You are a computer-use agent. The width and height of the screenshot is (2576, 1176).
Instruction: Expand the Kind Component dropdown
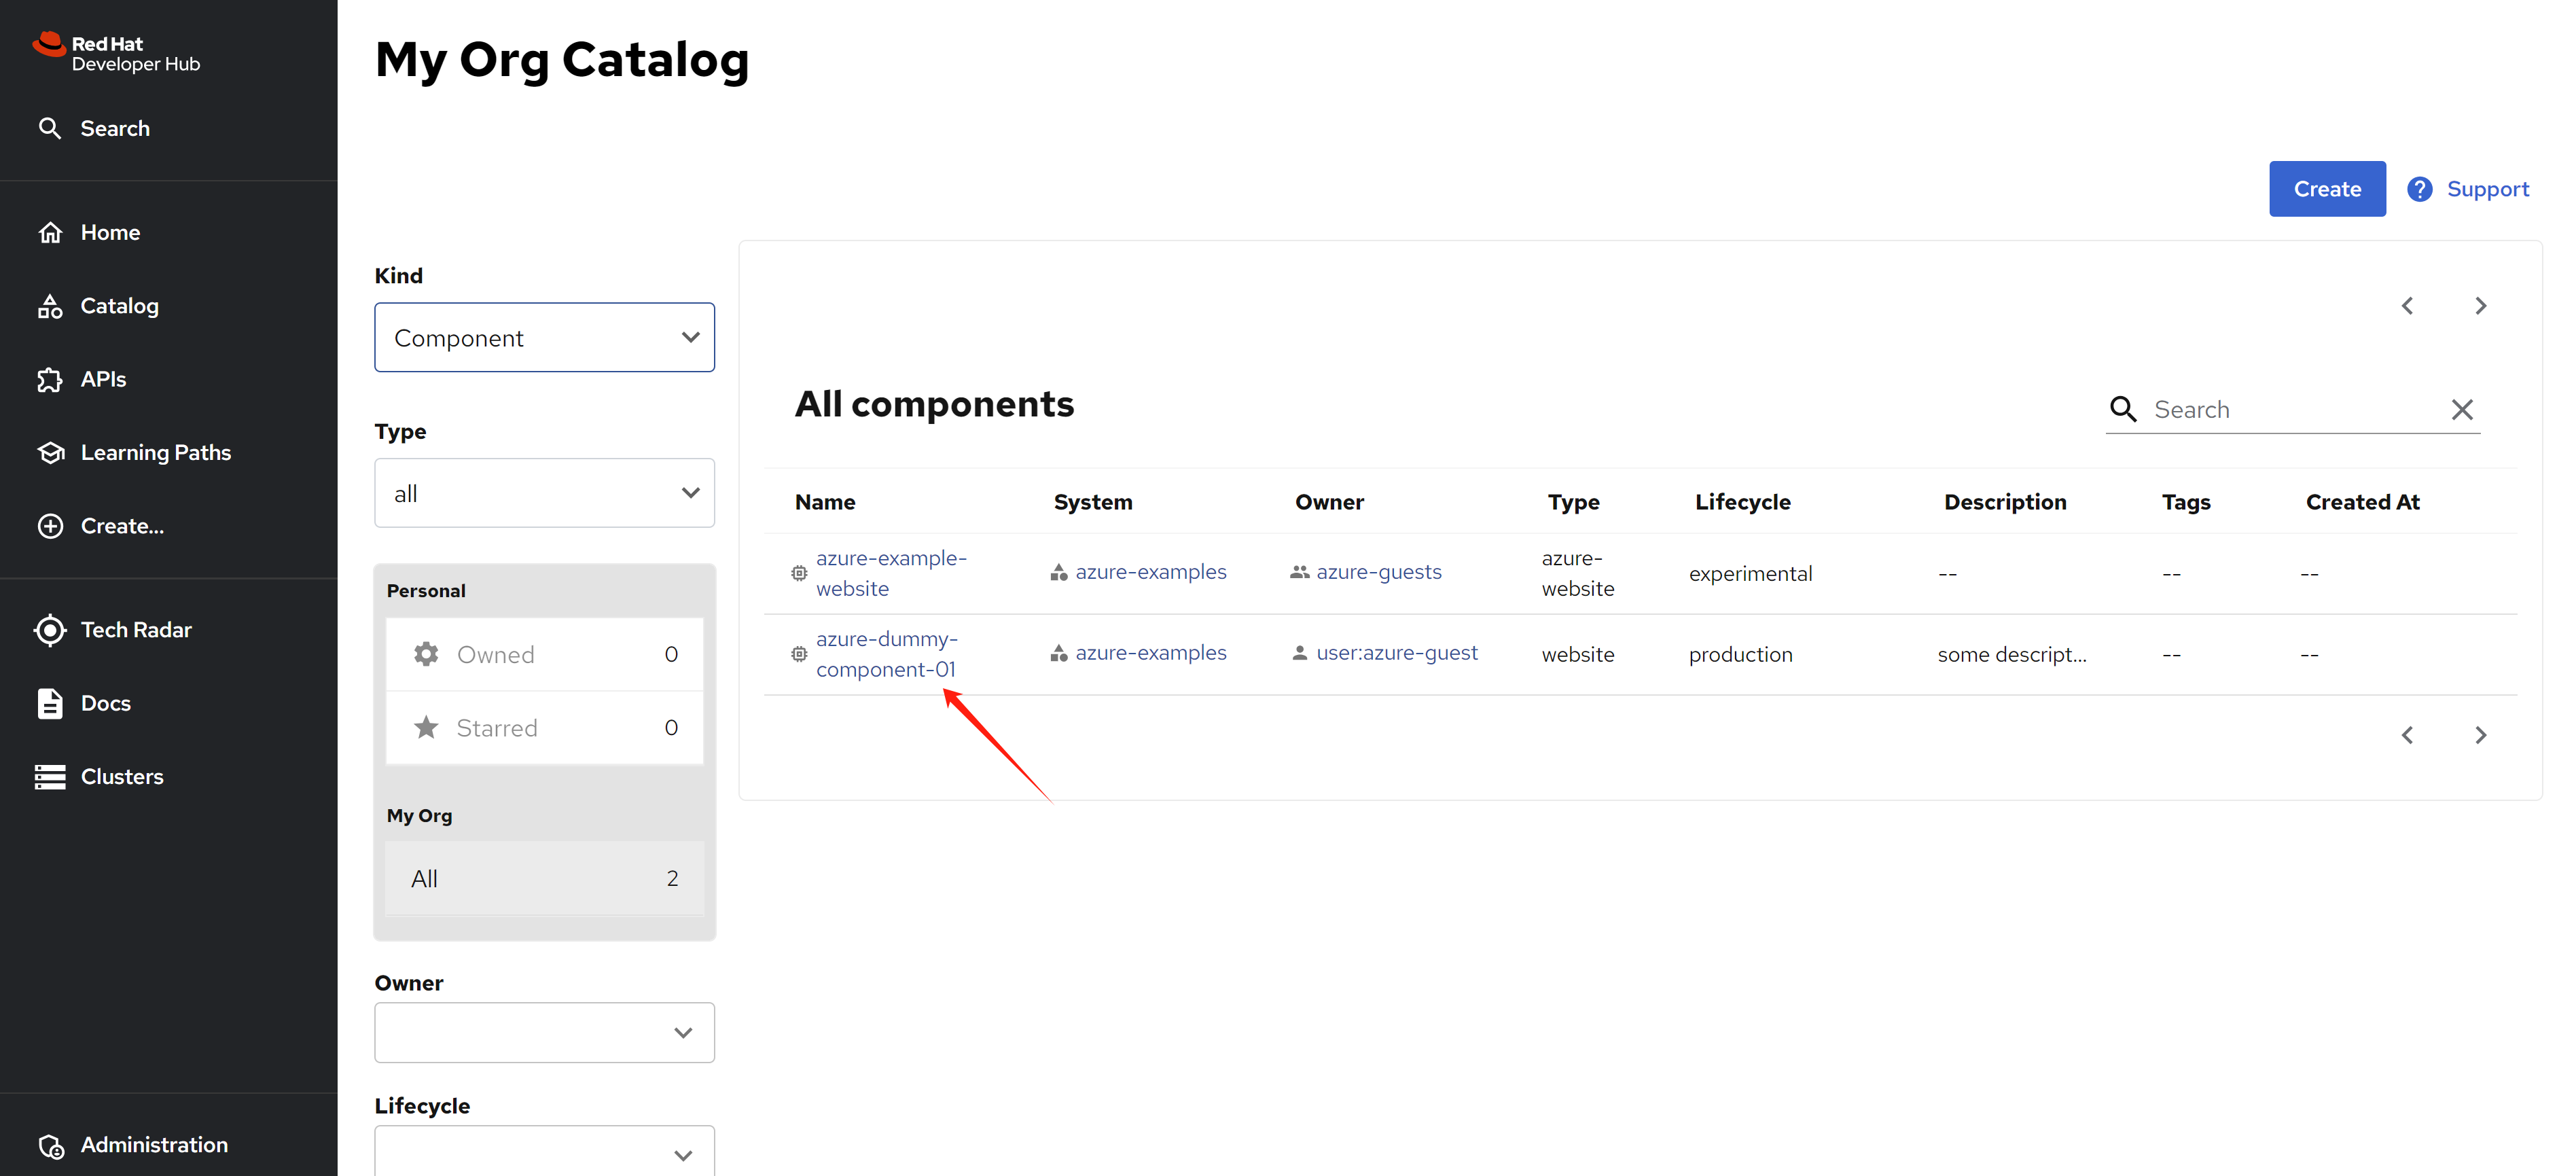pos(545,338)
